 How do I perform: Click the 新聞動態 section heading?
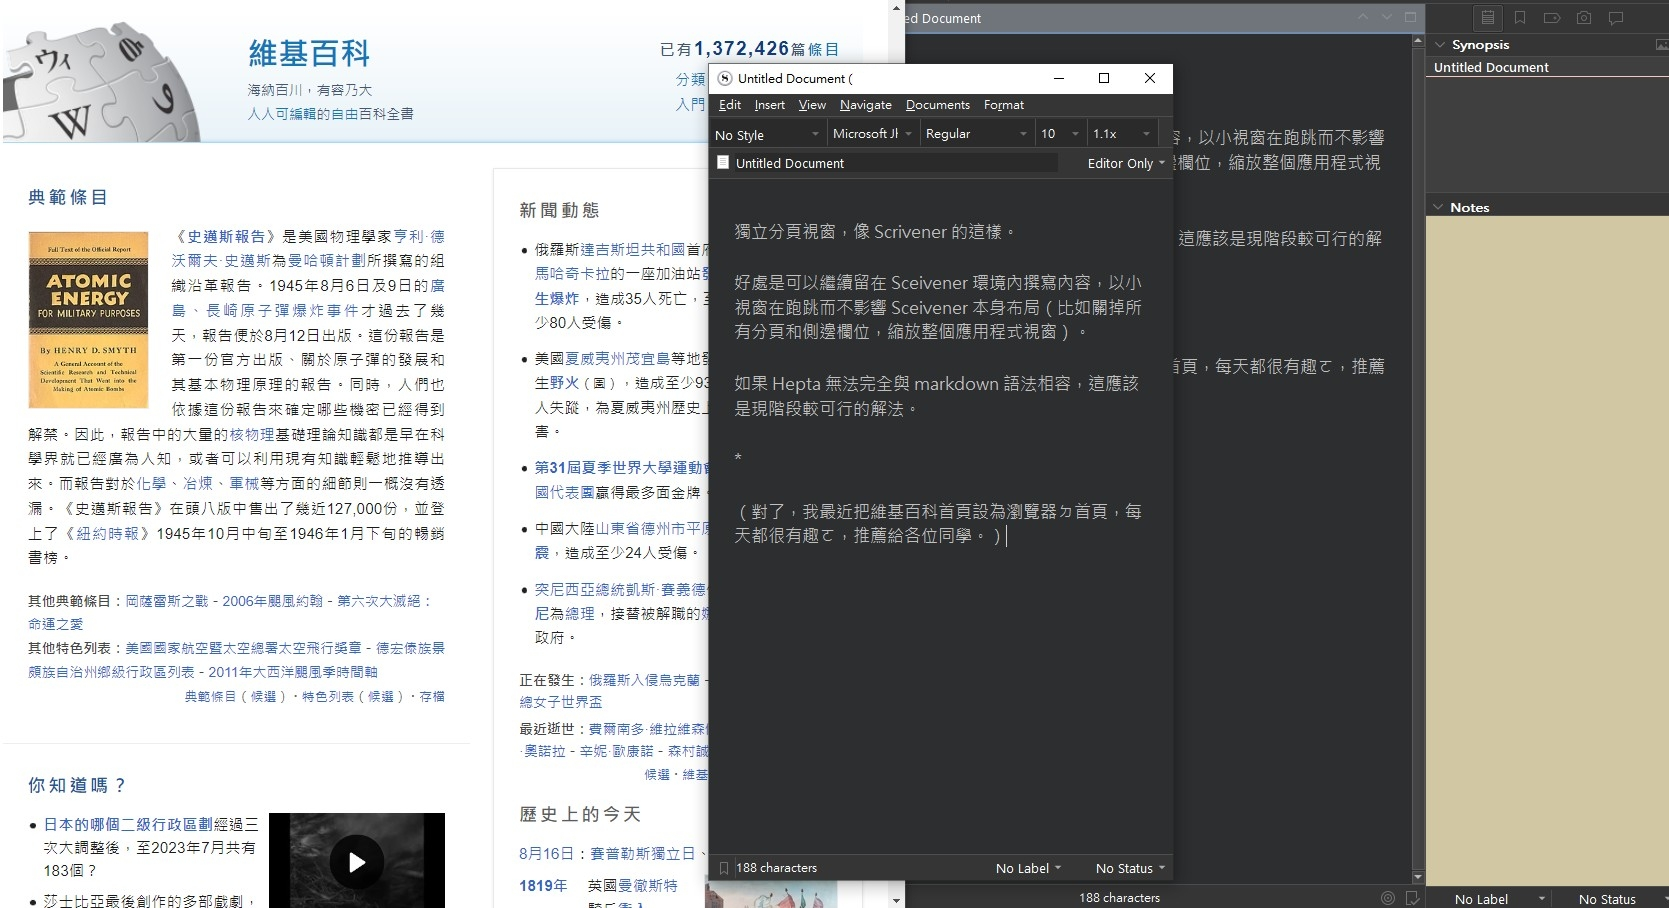[559, 210]
